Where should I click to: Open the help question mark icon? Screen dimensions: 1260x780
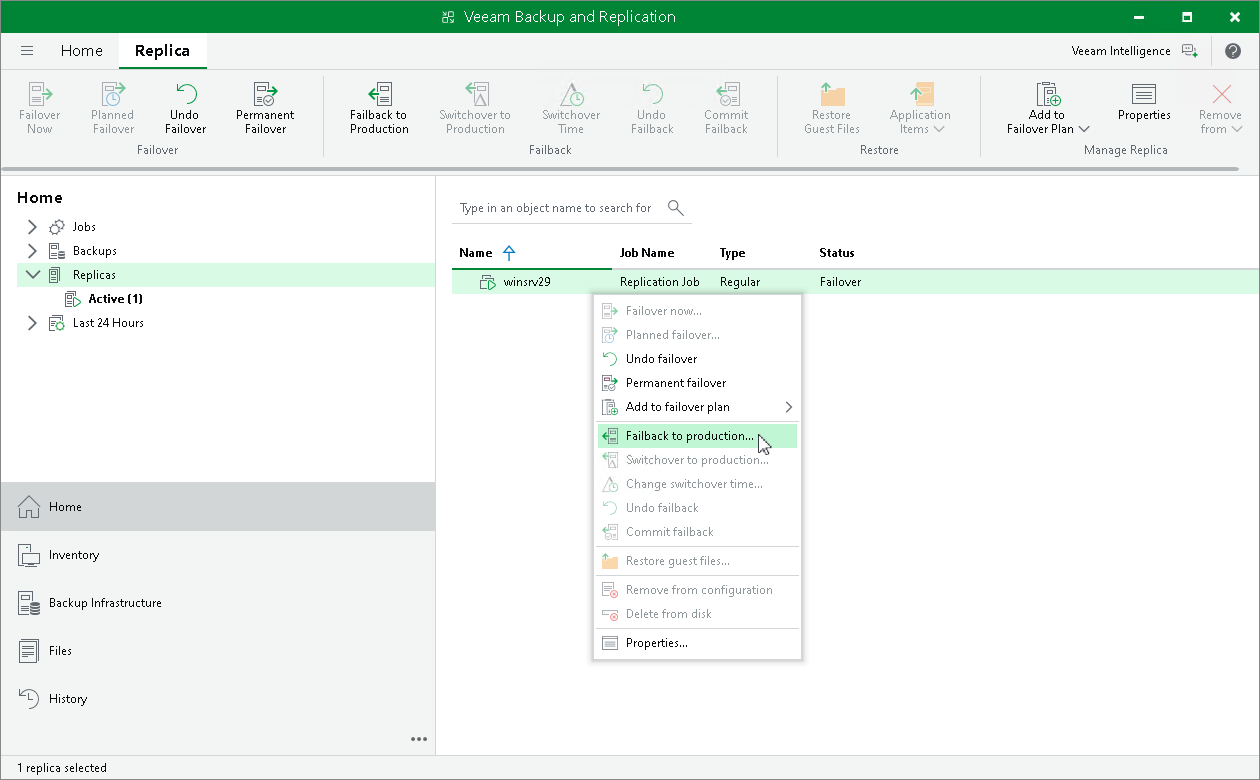[x=1233, y=51]
